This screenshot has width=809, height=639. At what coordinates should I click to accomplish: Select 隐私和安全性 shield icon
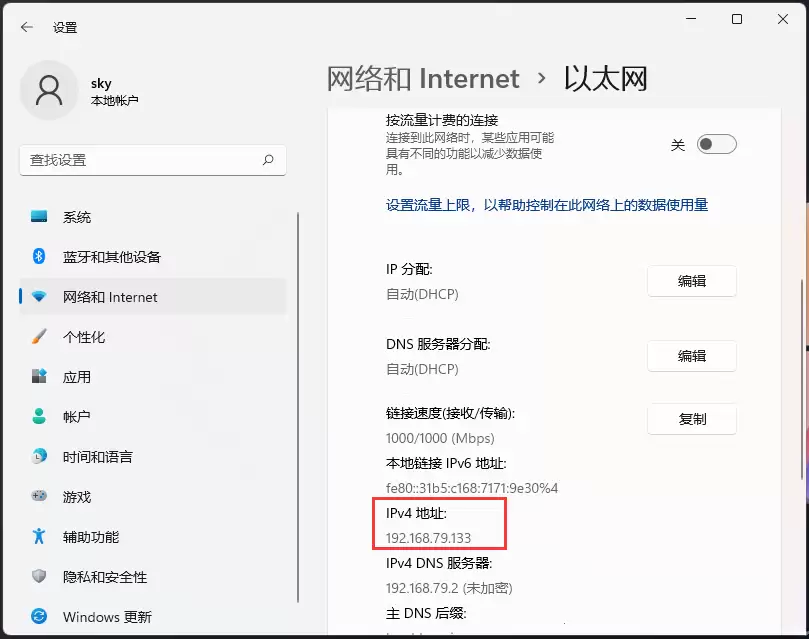(x=41, y=577)
